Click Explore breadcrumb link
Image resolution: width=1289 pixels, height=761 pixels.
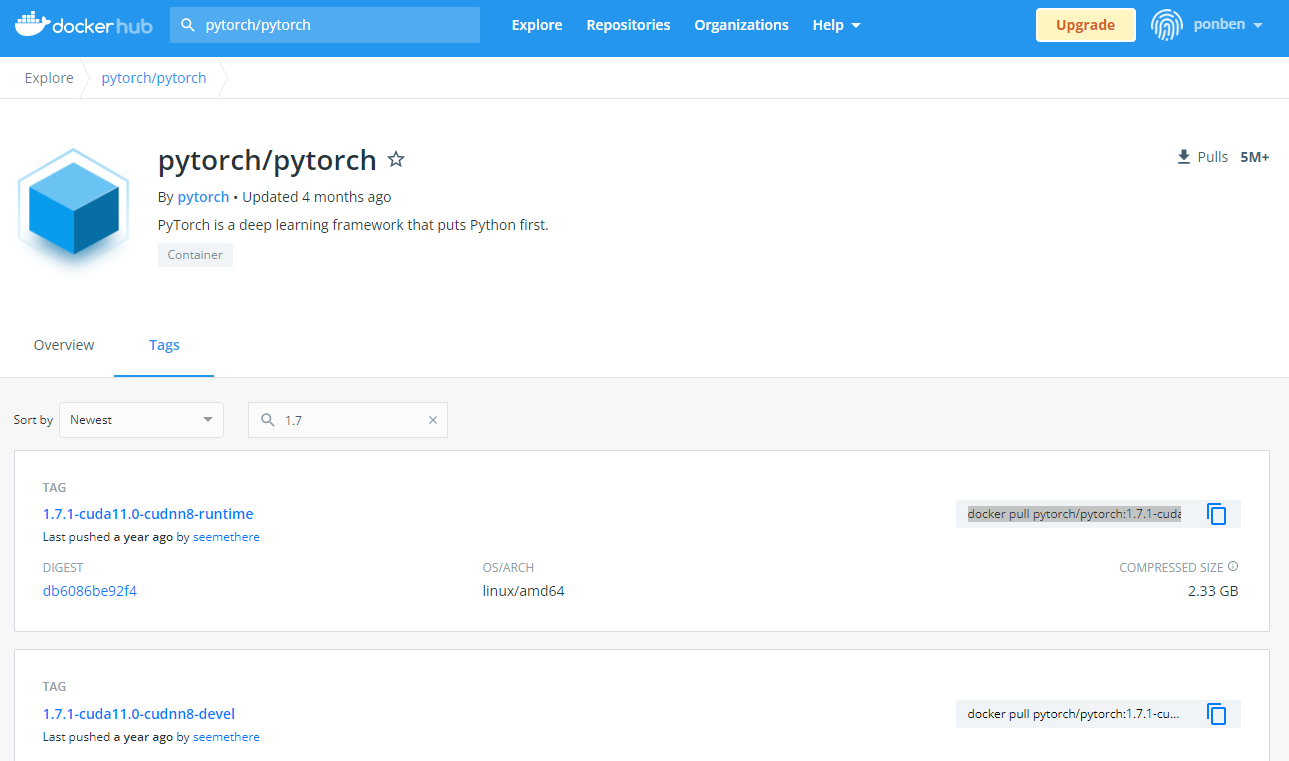(x=49, y=78)
